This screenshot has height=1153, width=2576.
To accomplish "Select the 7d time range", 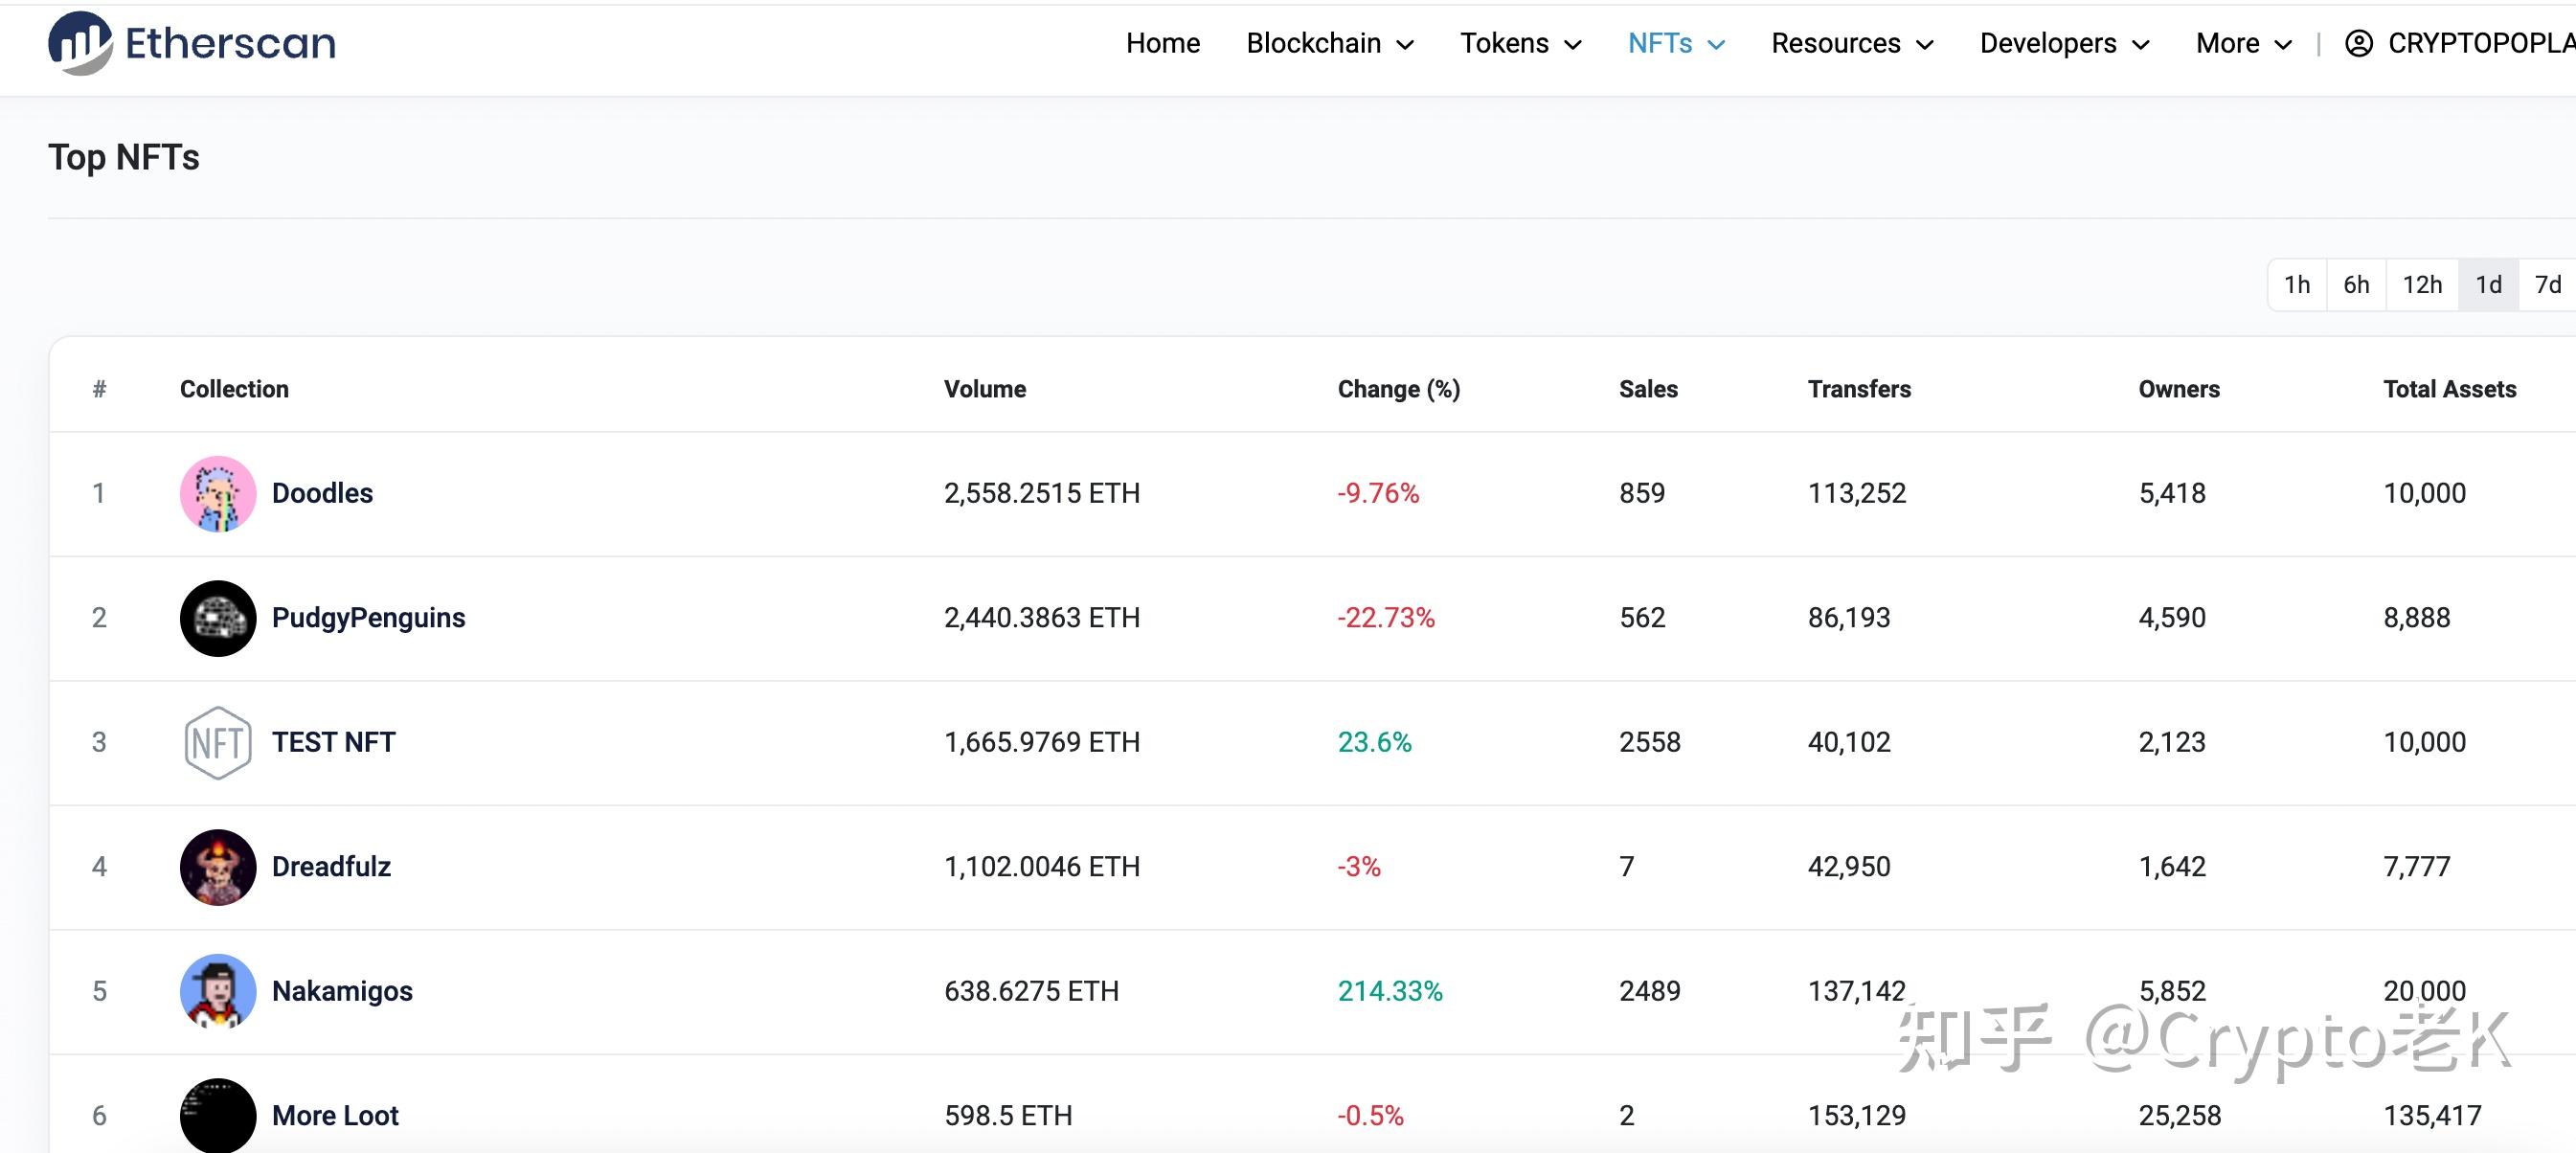I will point(2547,285).
